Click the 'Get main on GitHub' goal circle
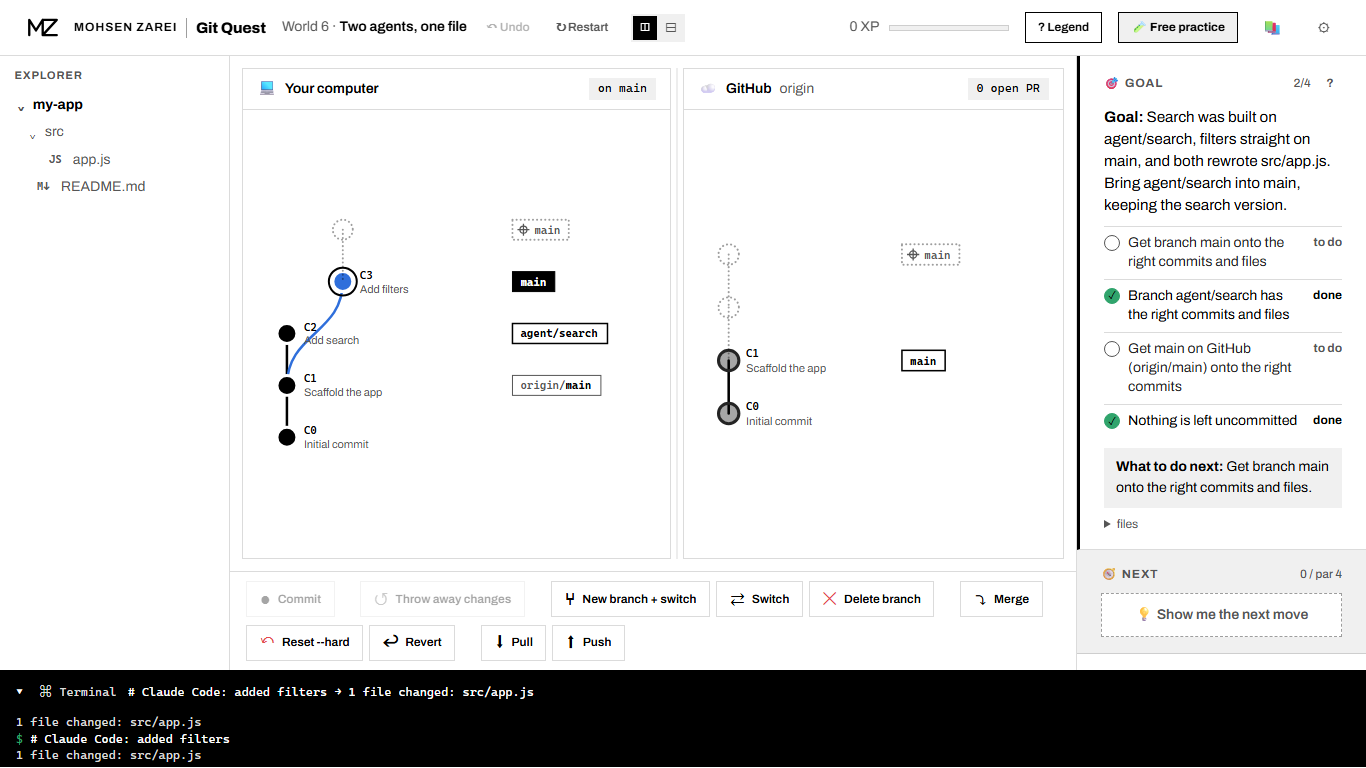The image size is (1366, 768). point(1112,349)
